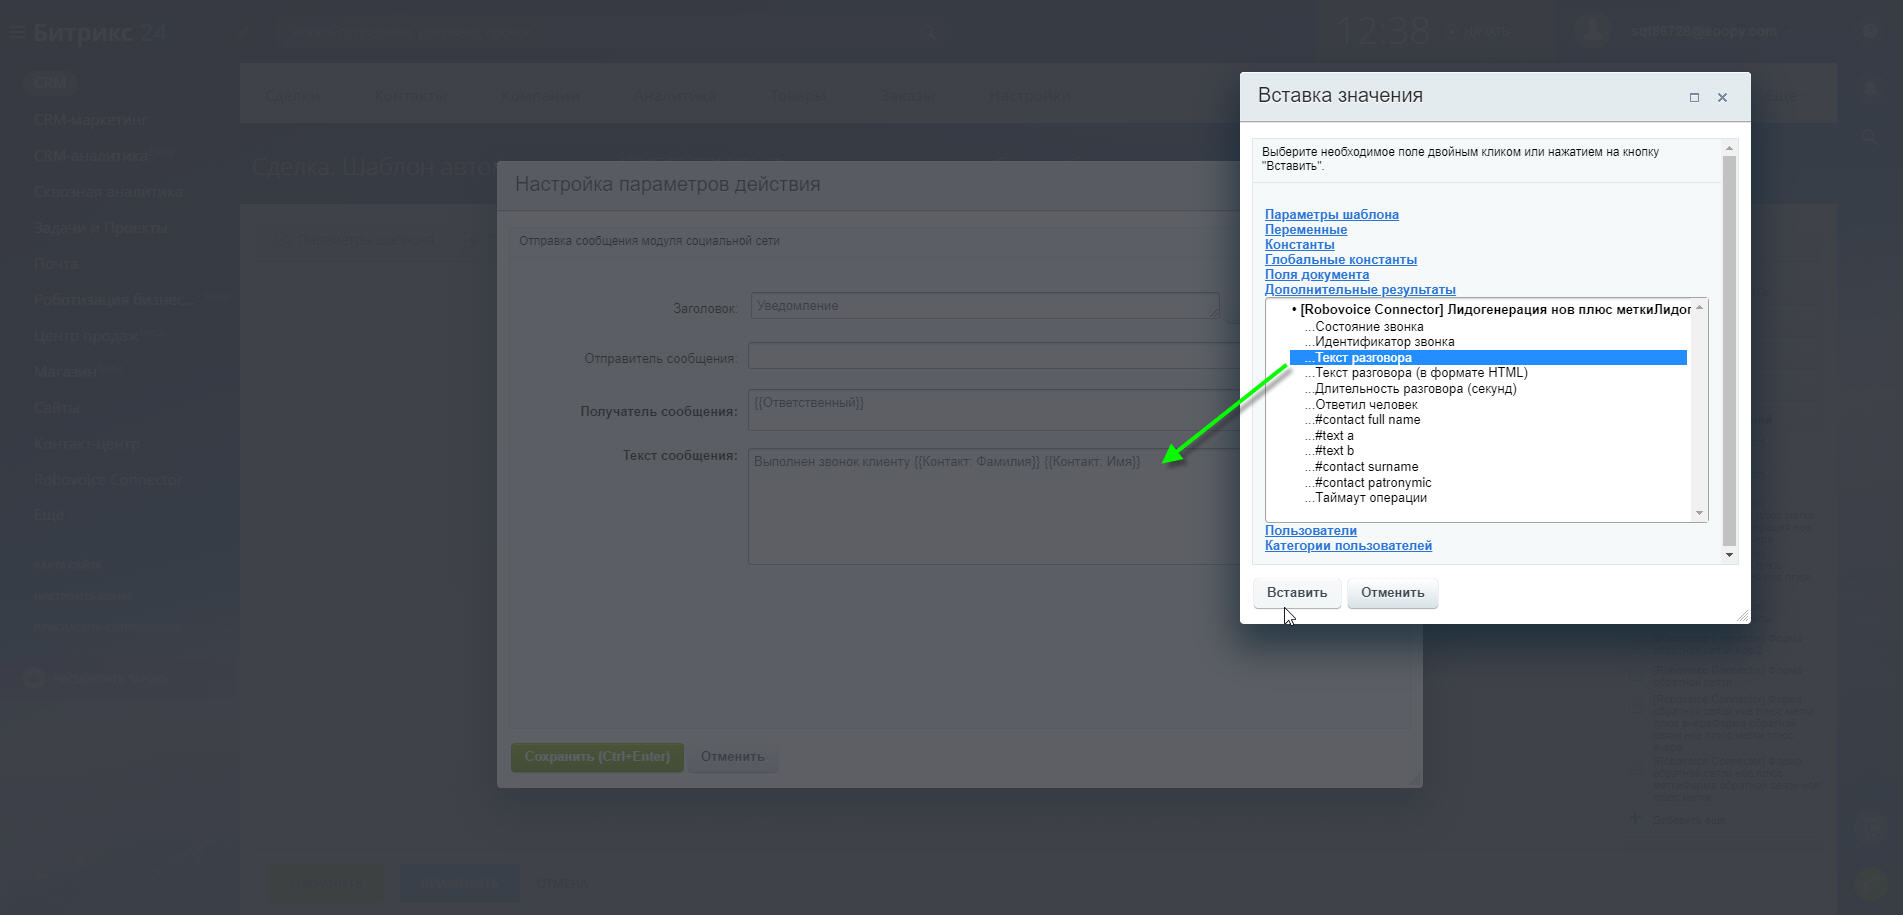Maximize the Вставка значения dialog
The width and height of the screenshot is (1903, 915).
(x=1694, y=97)
